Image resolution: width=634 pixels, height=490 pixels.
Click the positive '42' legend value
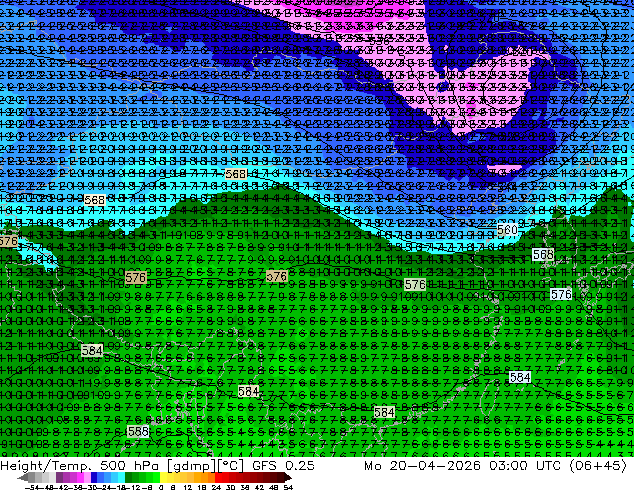259,487
